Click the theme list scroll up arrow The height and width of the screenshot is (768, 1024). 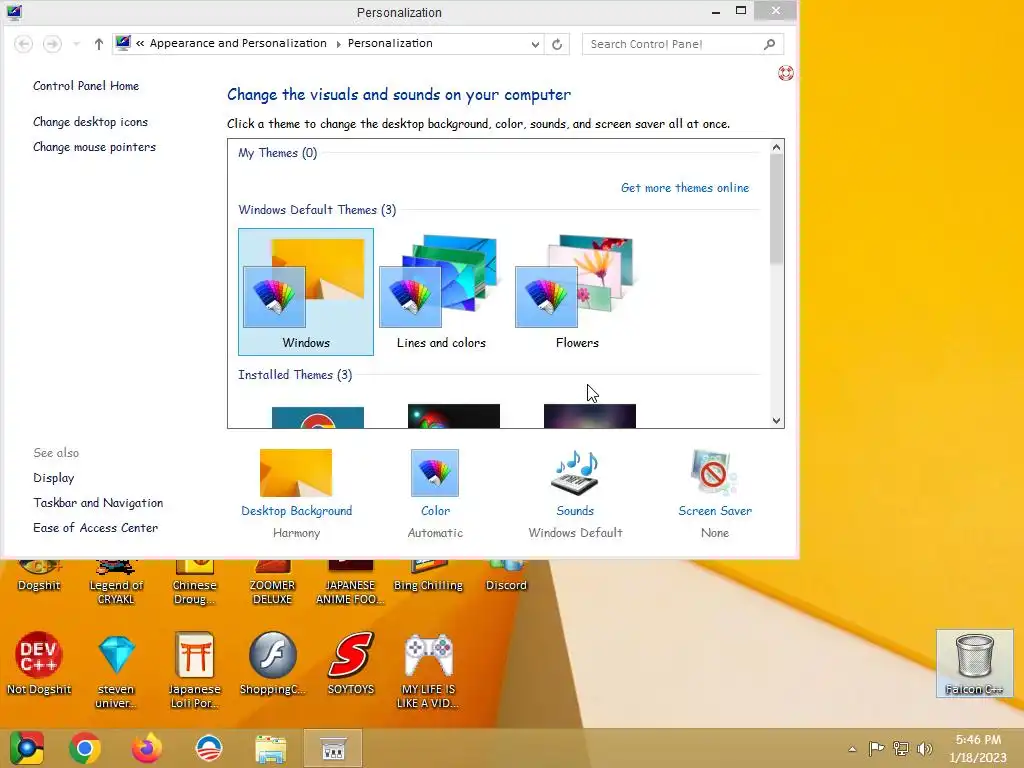(776, 147)
